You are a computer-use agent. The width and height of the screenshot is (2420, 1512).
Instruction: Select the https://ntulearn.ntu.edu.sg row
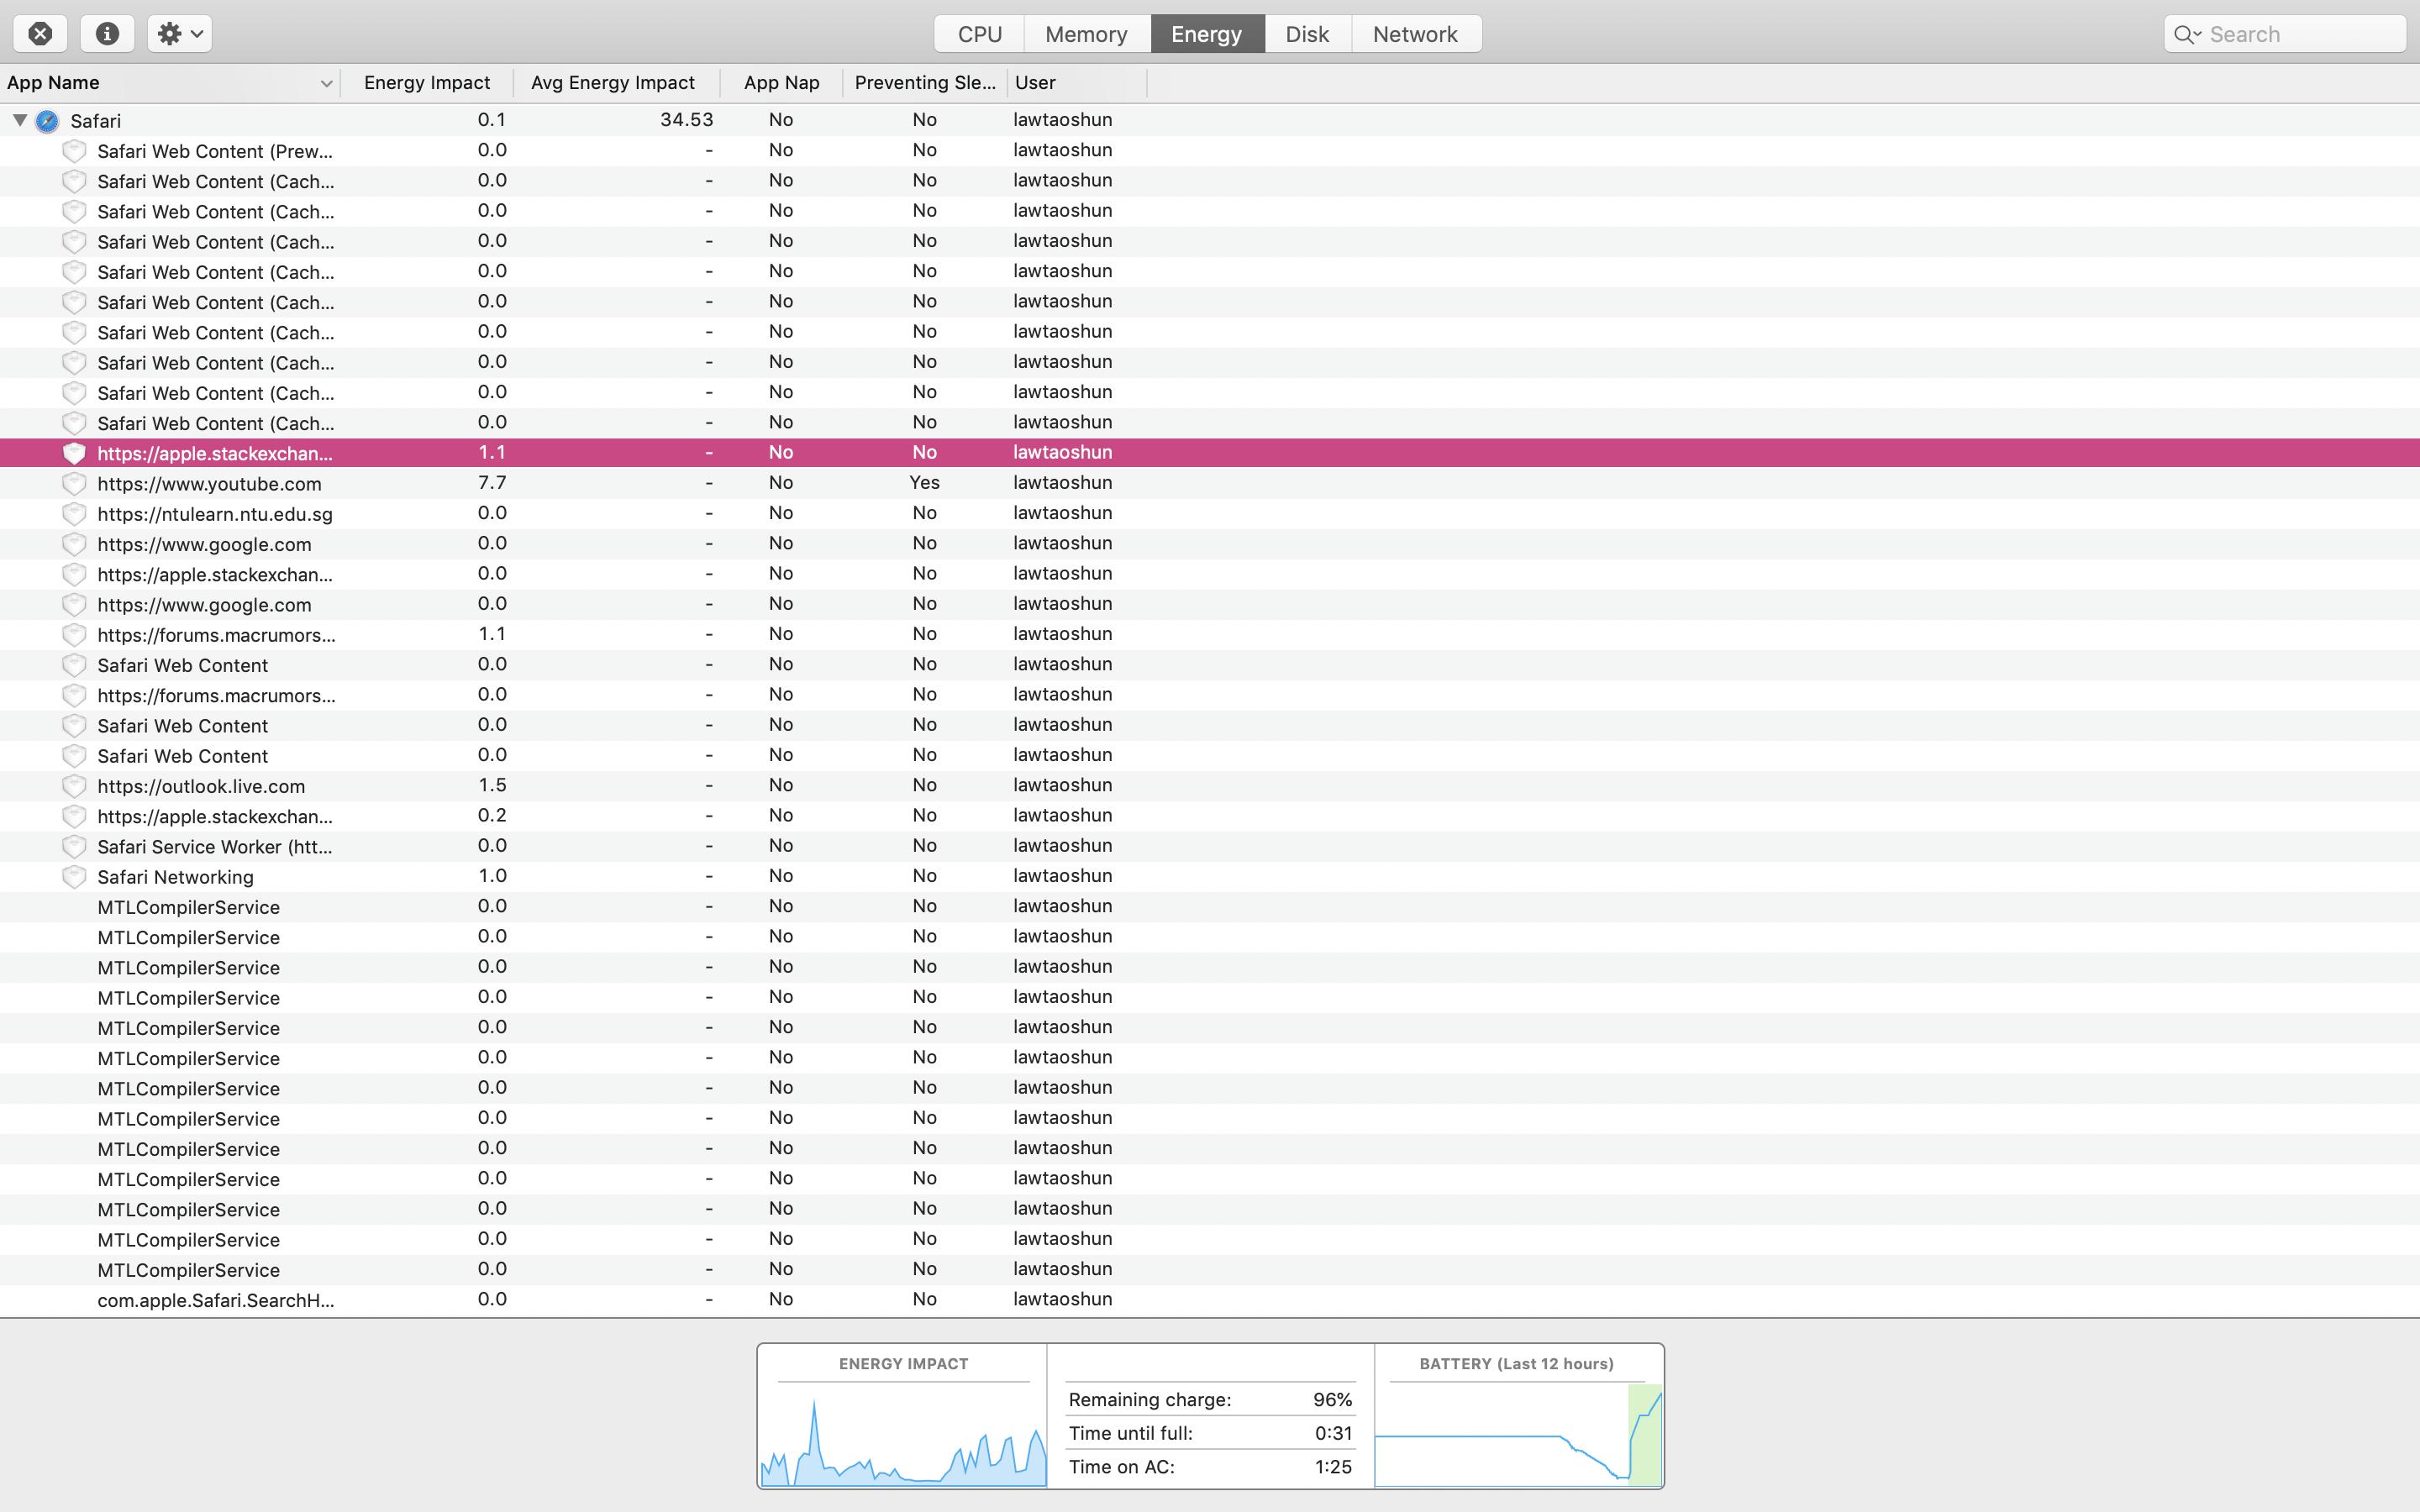tap(1210, 513)
